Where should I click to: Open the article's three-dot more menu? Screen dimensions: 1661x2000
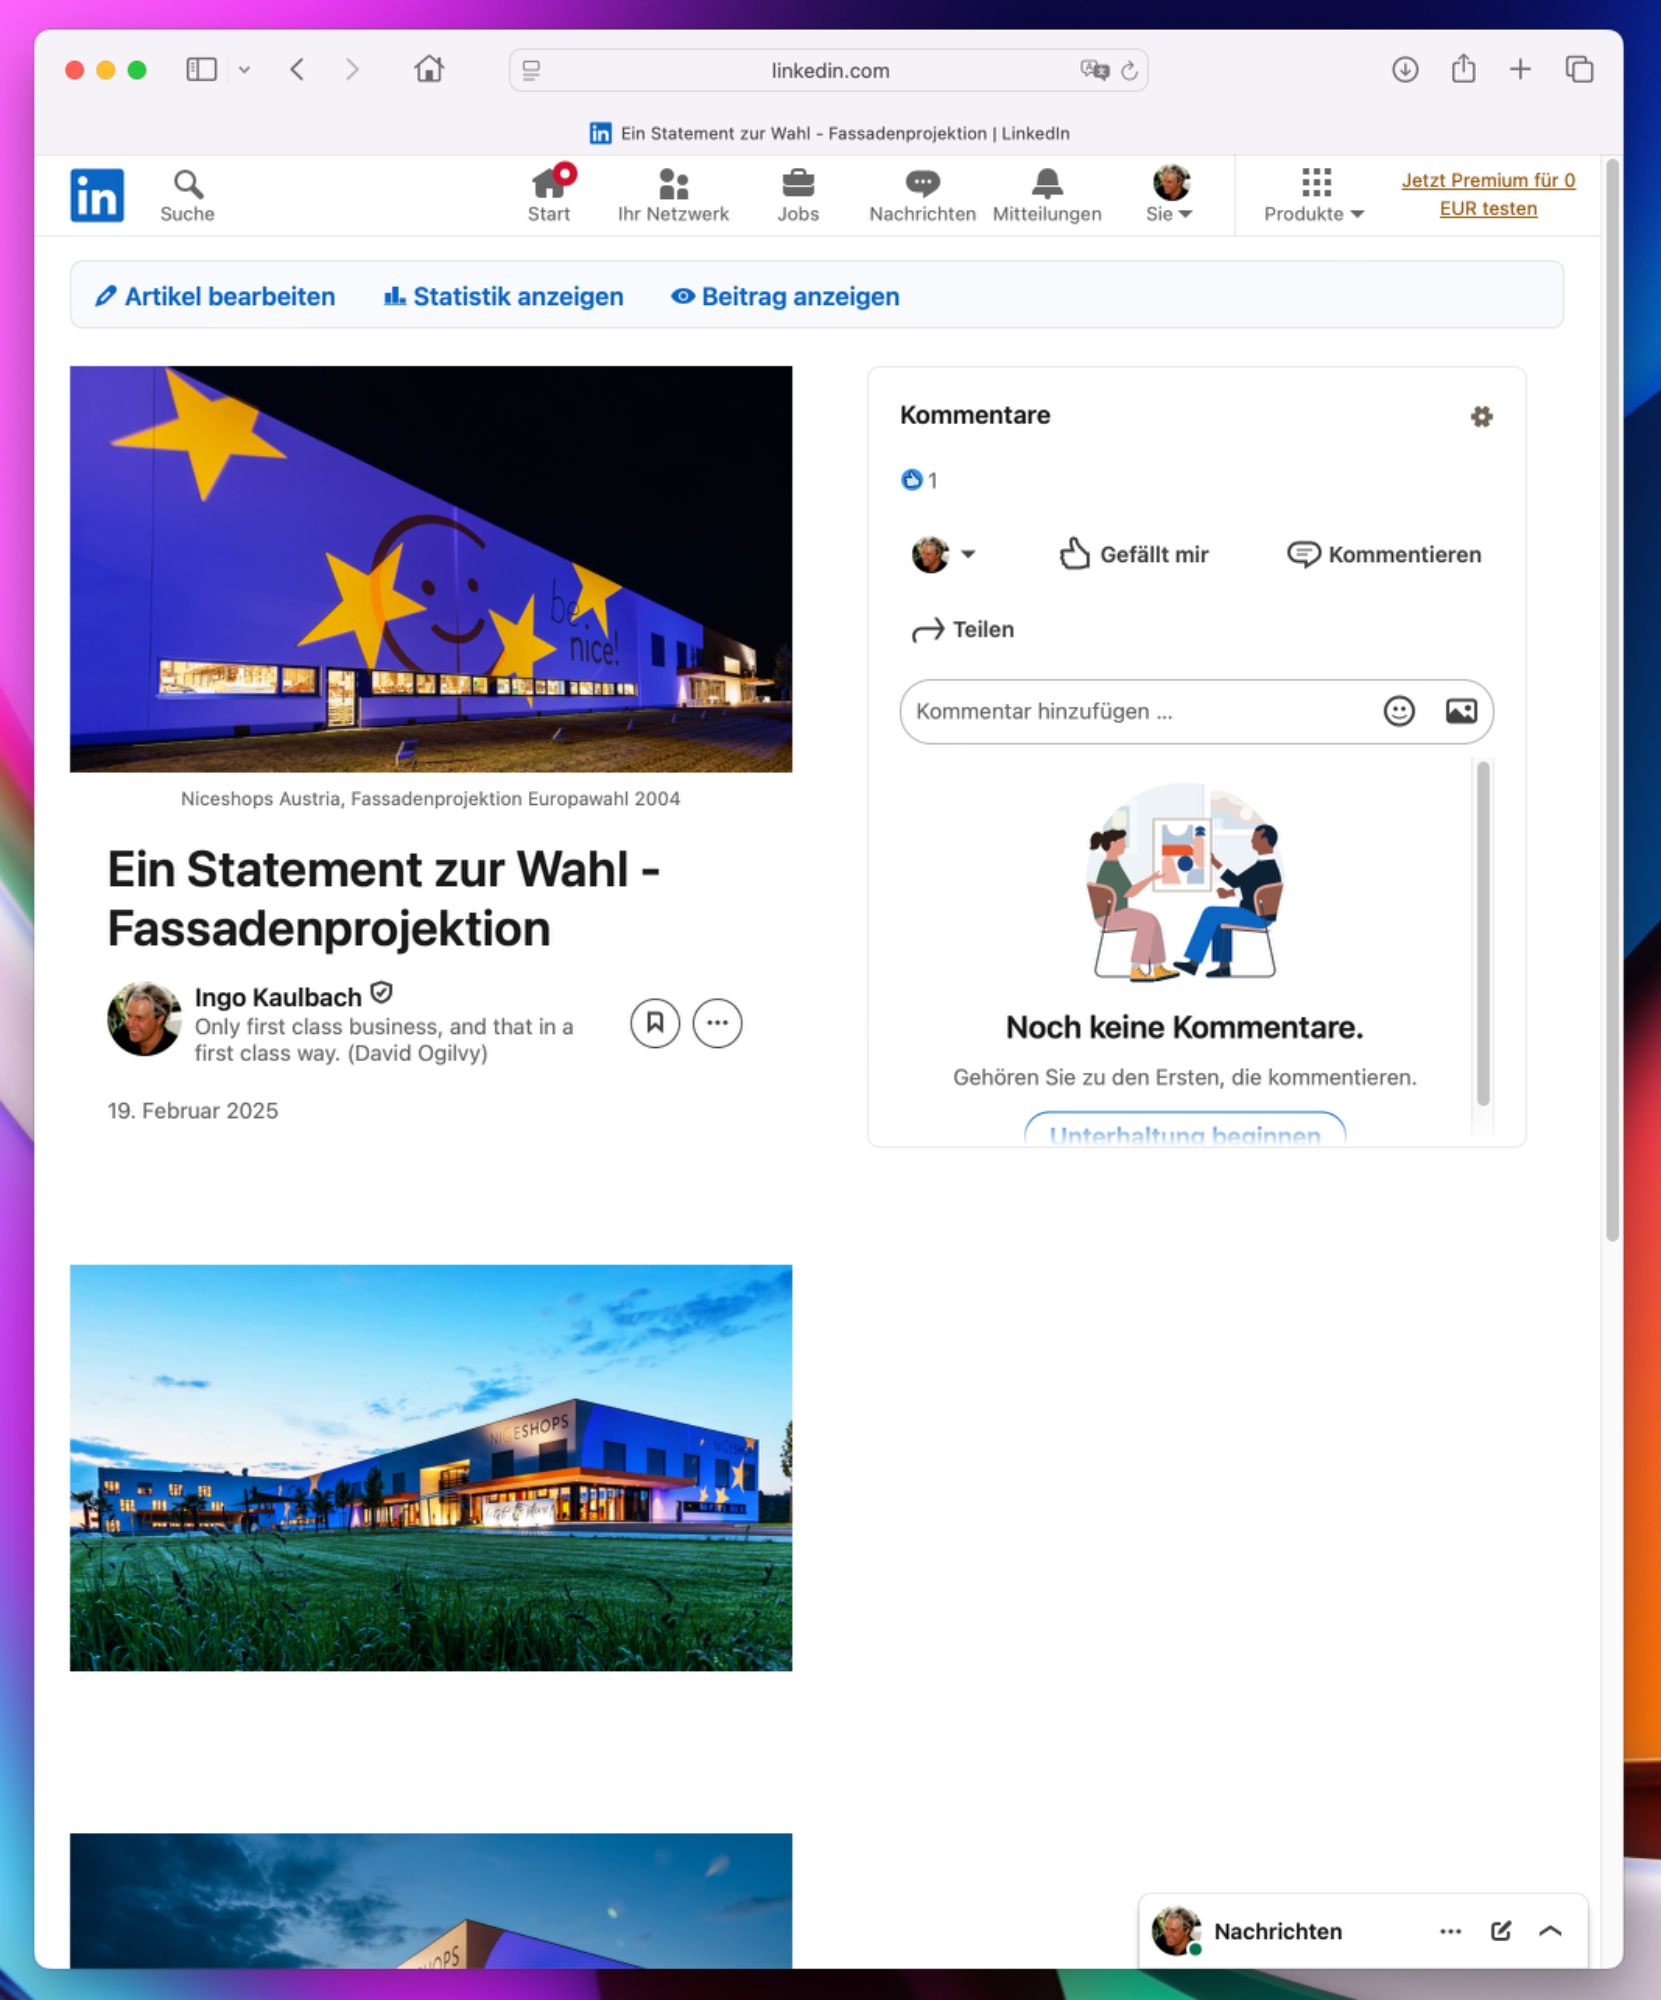717,1023
